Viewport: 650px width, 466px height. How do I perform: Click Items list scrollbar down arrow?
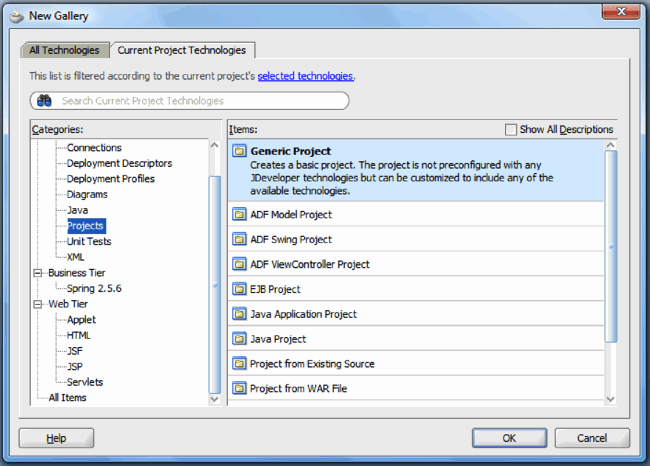click(610, 399)
